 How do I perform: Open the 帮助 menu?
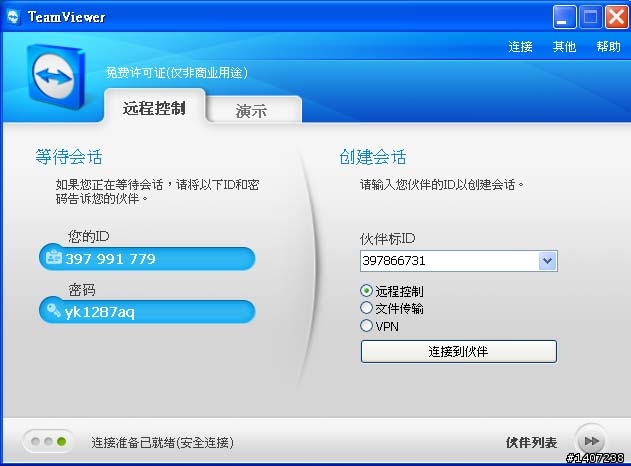pyautogui.click(x=608, y=47)
